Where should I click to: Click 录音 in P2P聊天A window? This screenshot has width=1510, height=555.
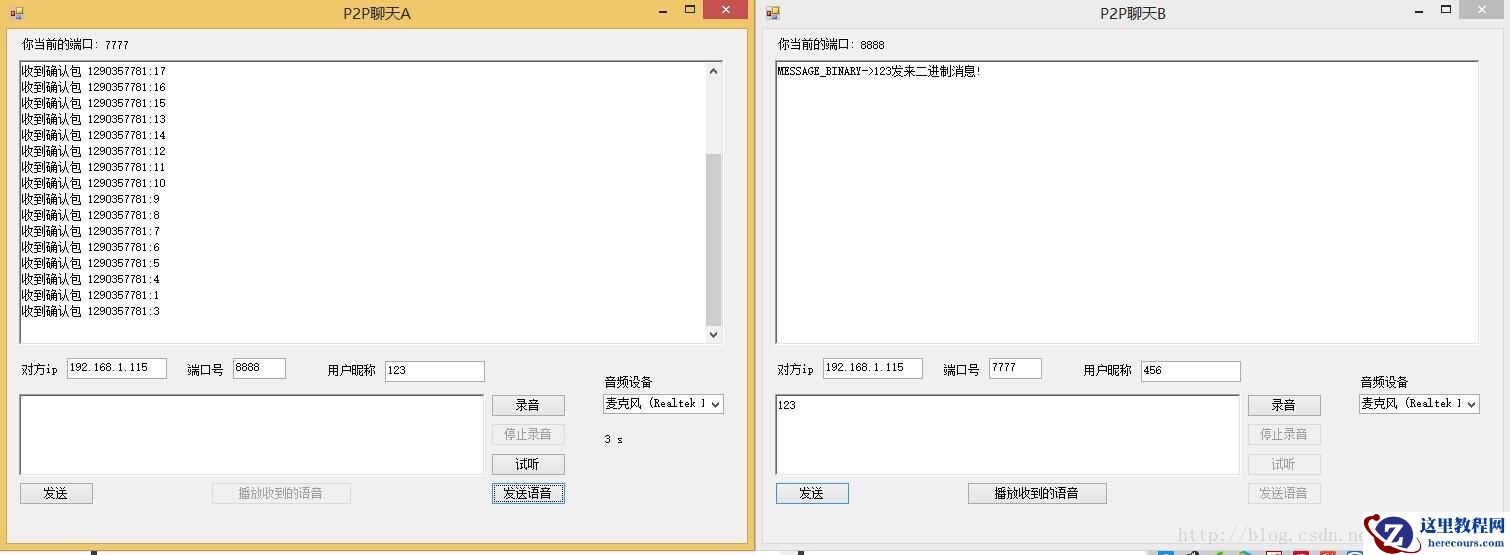point(528,405)
